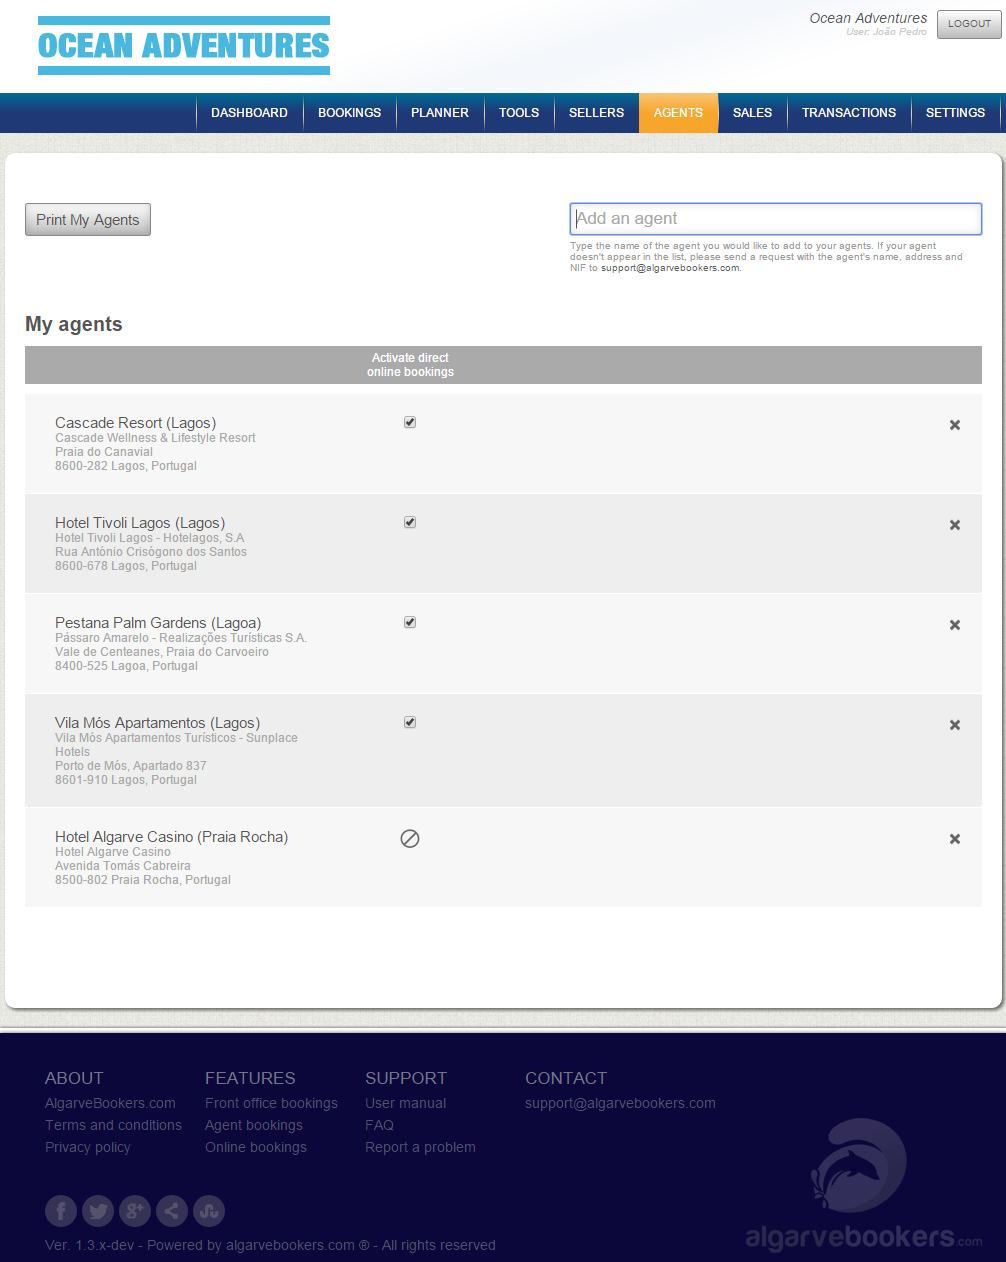Viewport: 1006px width, 1262px height.
Task: Open the Settings tab
Action: [955, 113]
